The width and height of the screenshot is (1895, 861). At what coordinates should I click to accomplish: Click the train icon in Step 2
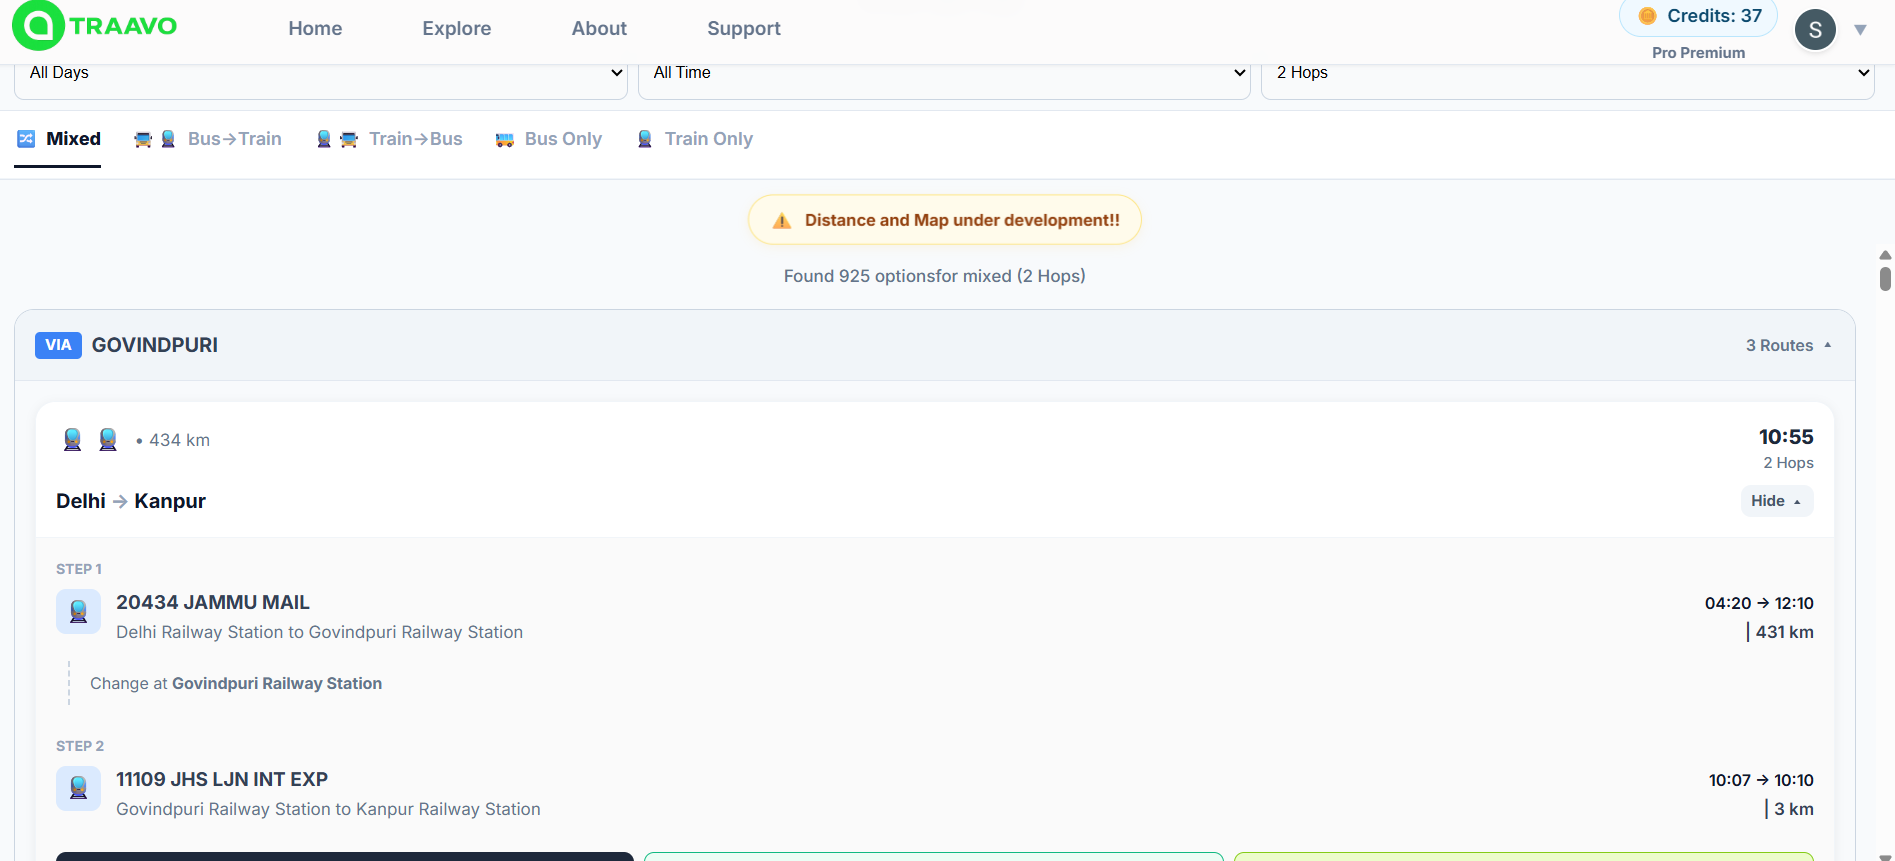[x=78, y=789]
